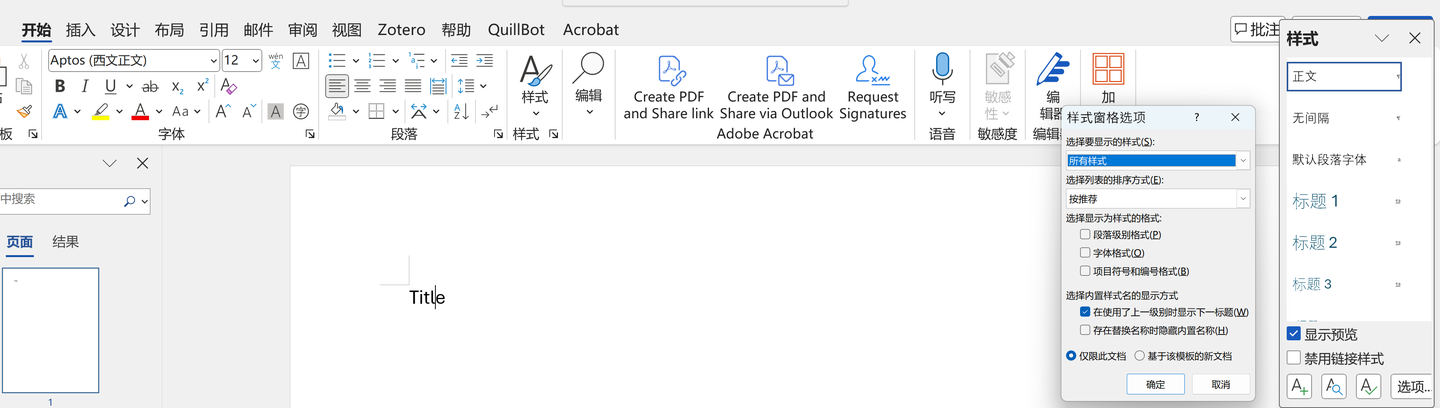Open the font name Aptos dropdown
Viewport: 1440px width, 408px height.
click(x=213, y=61)
